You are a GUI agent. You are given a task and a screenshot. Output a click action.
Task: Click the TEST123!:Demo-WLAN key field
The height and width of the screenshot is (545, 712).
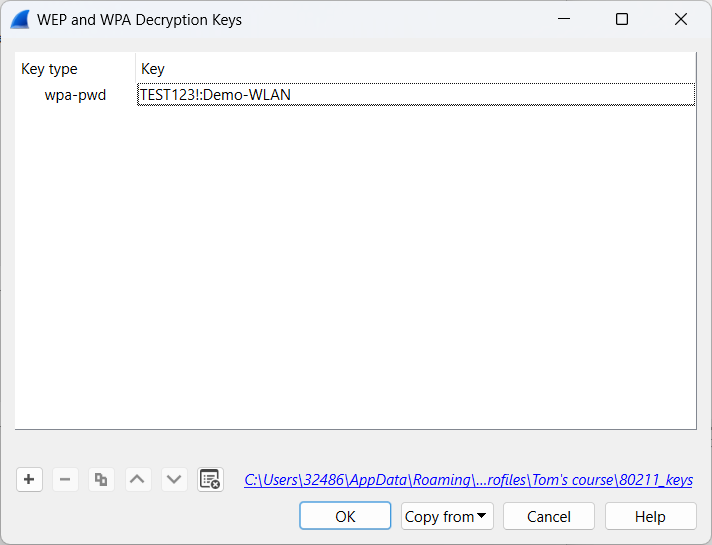coord(415,95)
